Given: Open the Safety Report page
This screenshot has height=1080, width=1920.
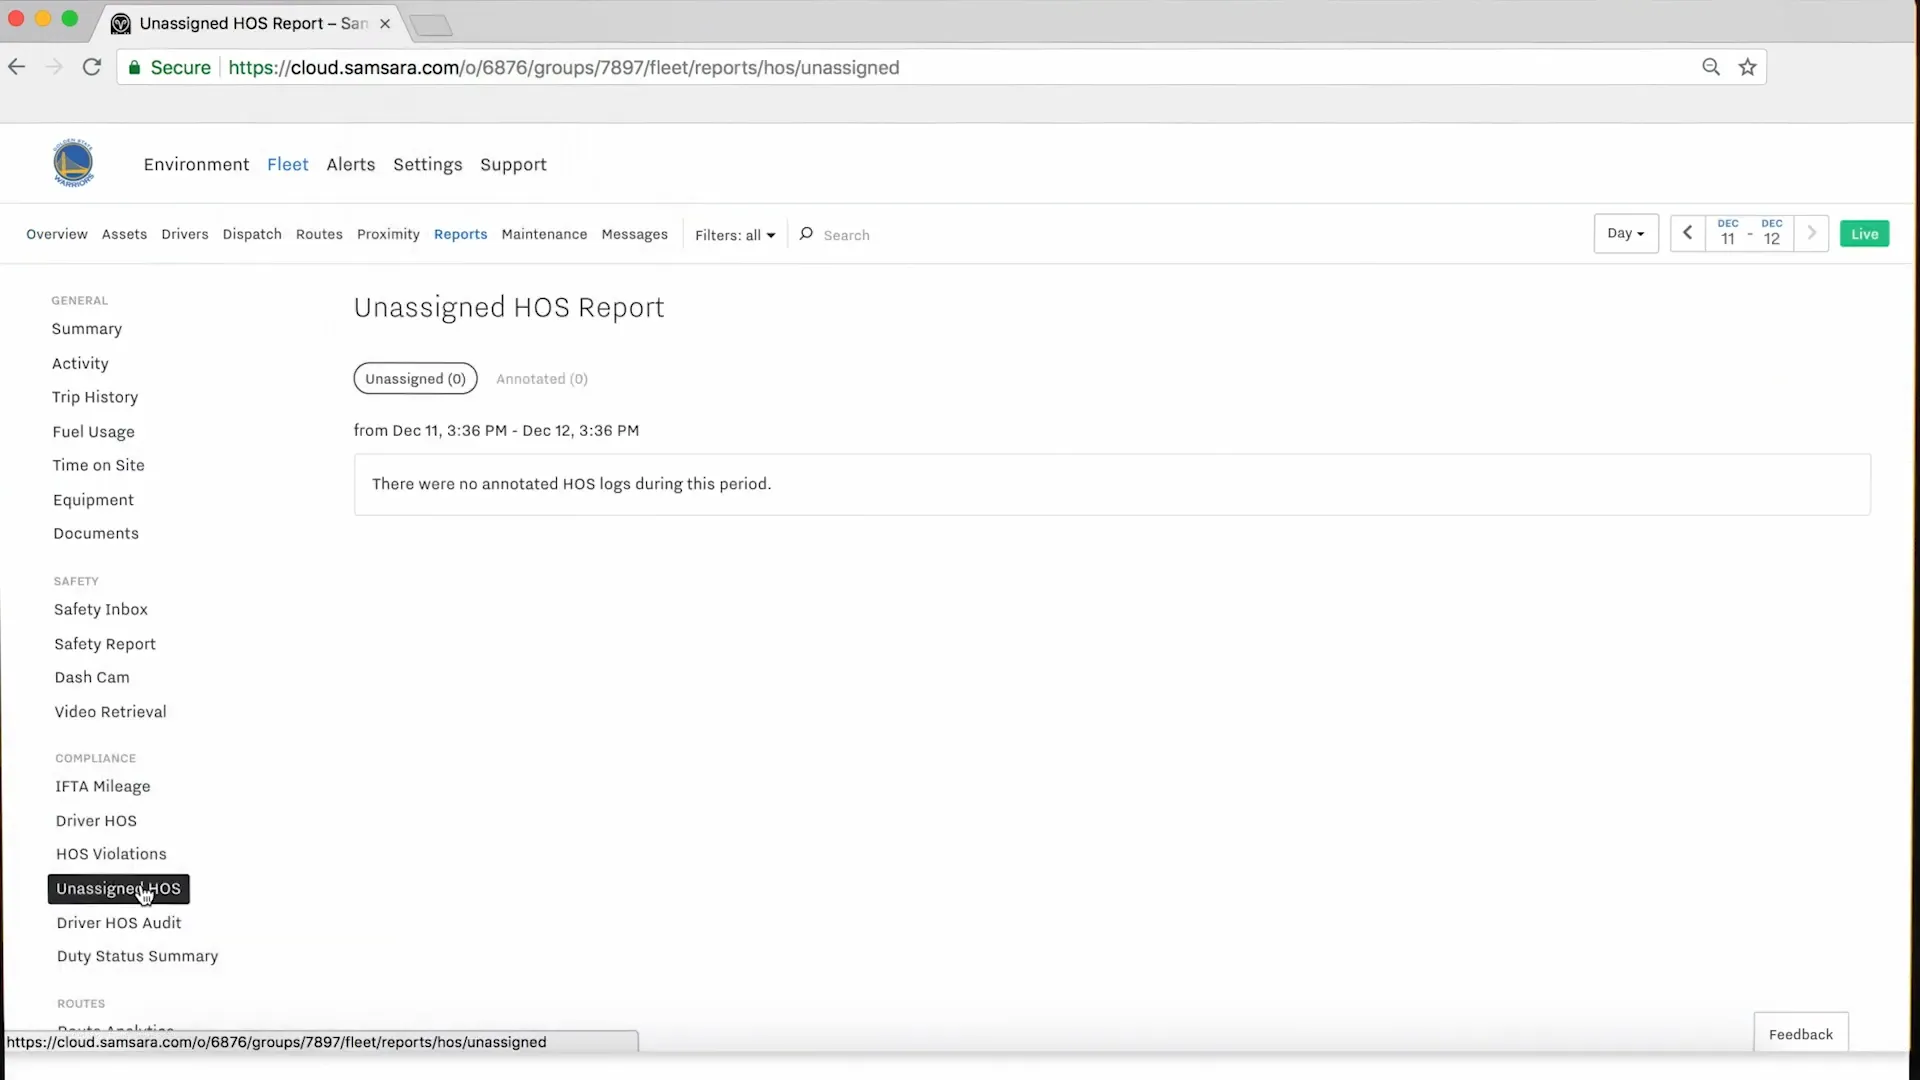Looking at the screenshot, I should click(105, 644).
